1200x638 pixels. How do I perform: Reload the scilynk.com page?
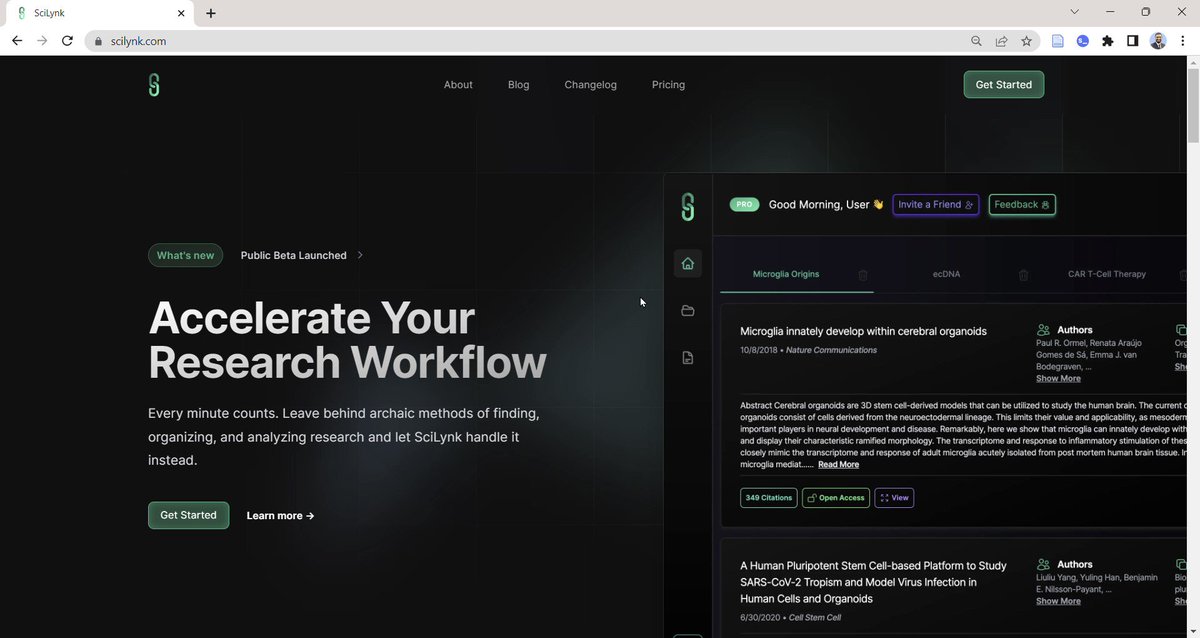tap(67, 41)
